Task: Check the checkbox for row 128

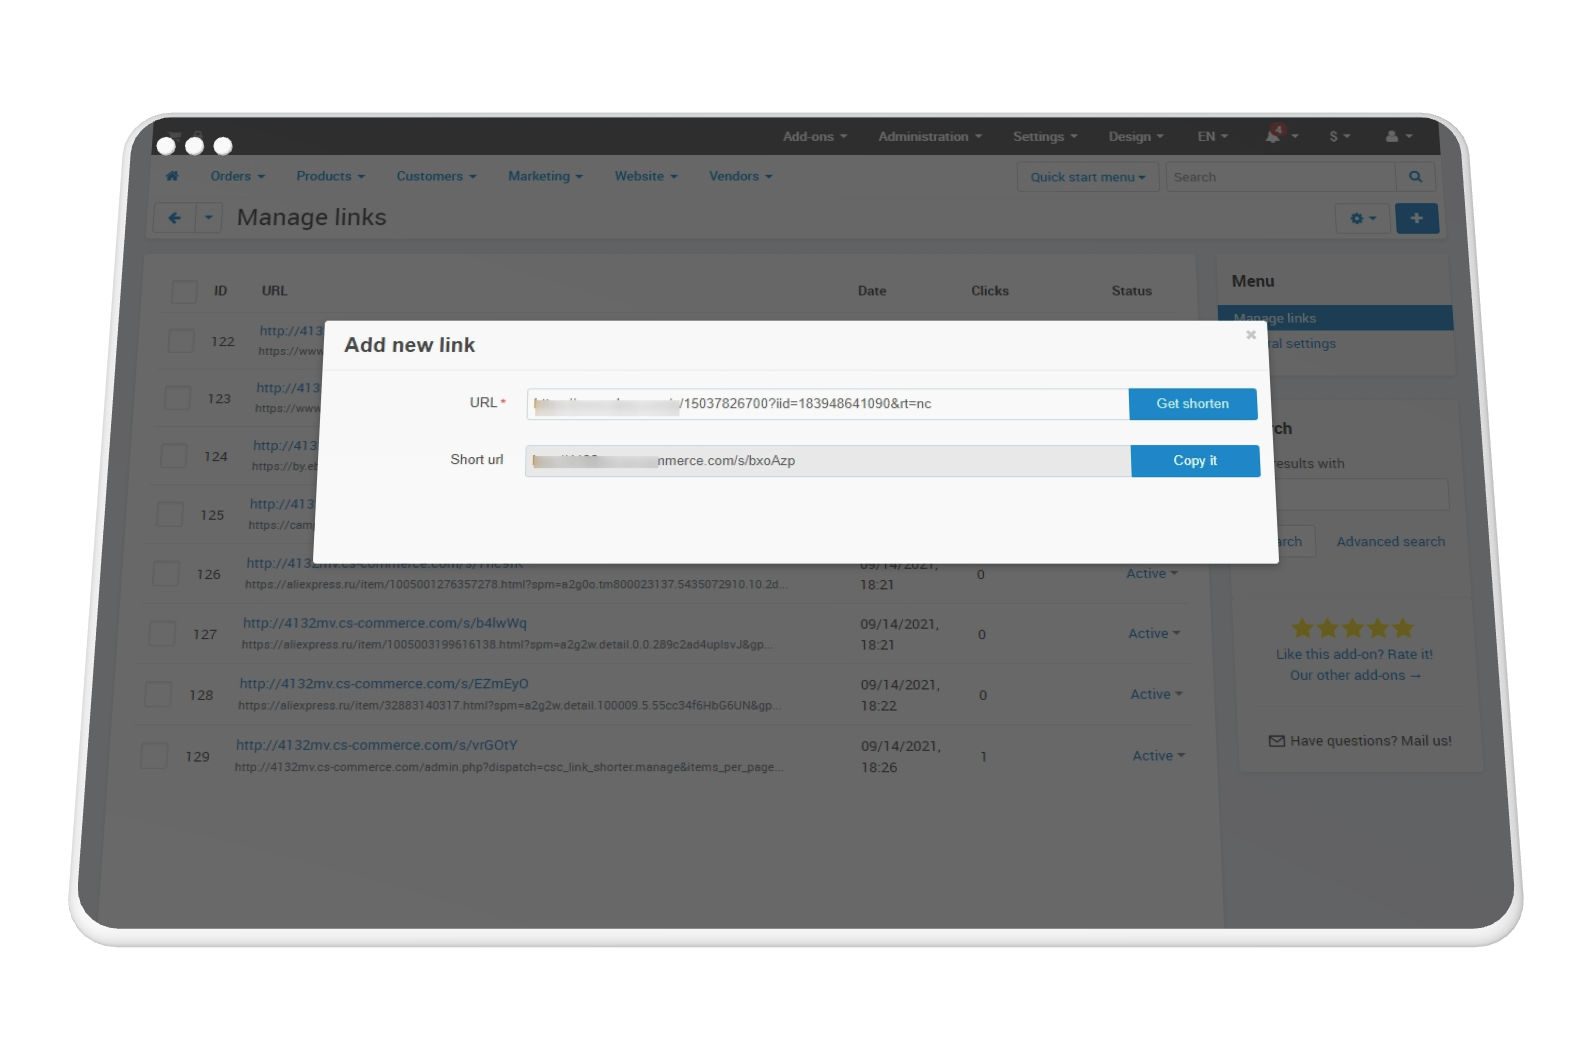Action: tap(158, 694)
